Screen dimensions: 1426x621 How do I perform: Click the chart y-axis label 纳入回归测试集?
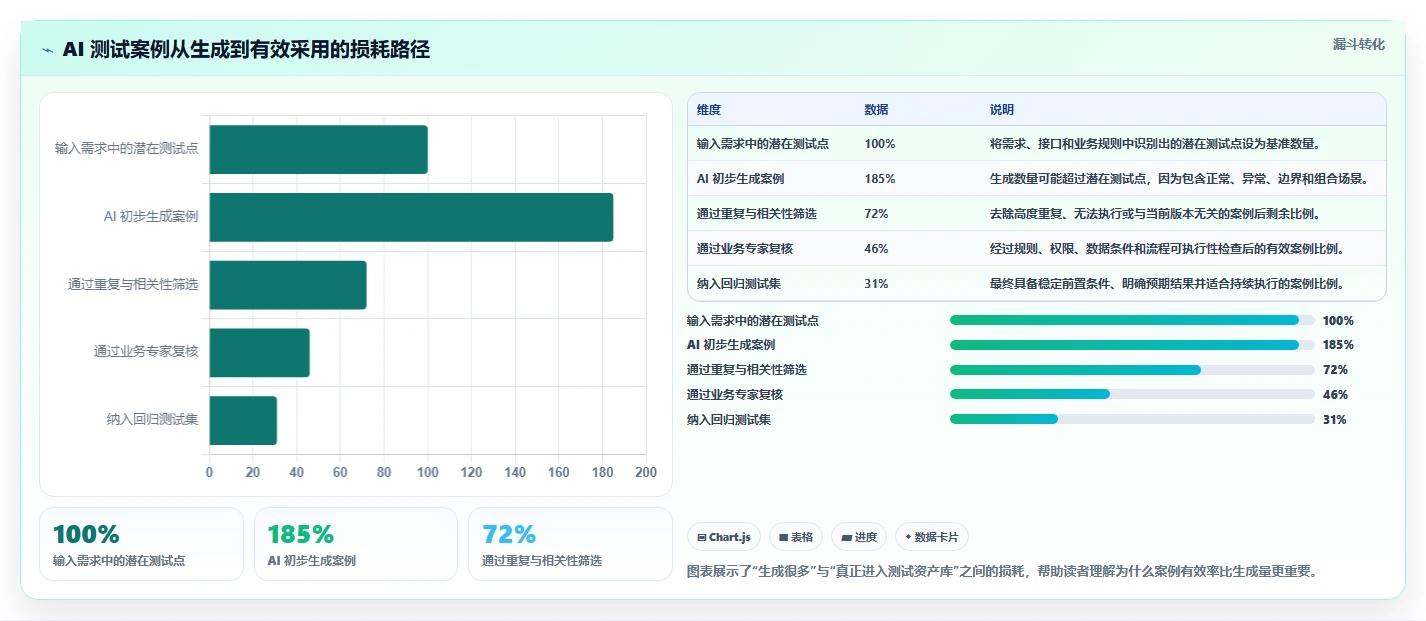point(152,420)
